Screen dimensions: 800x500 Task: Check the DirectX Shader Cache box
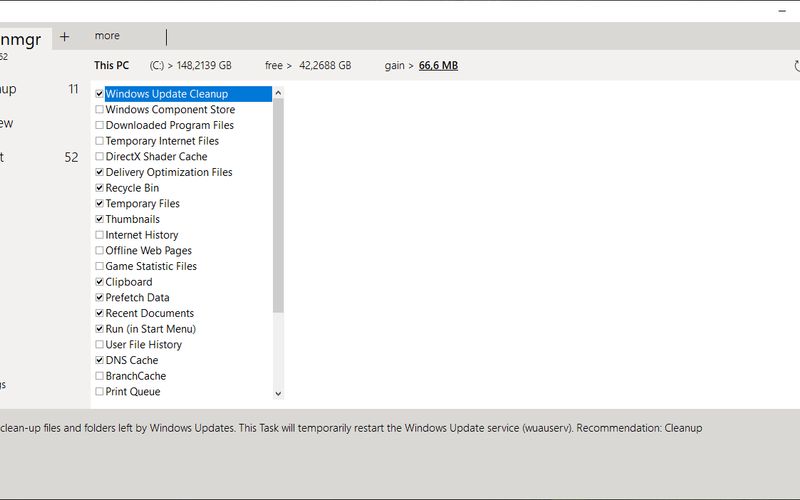click(99, 157)
